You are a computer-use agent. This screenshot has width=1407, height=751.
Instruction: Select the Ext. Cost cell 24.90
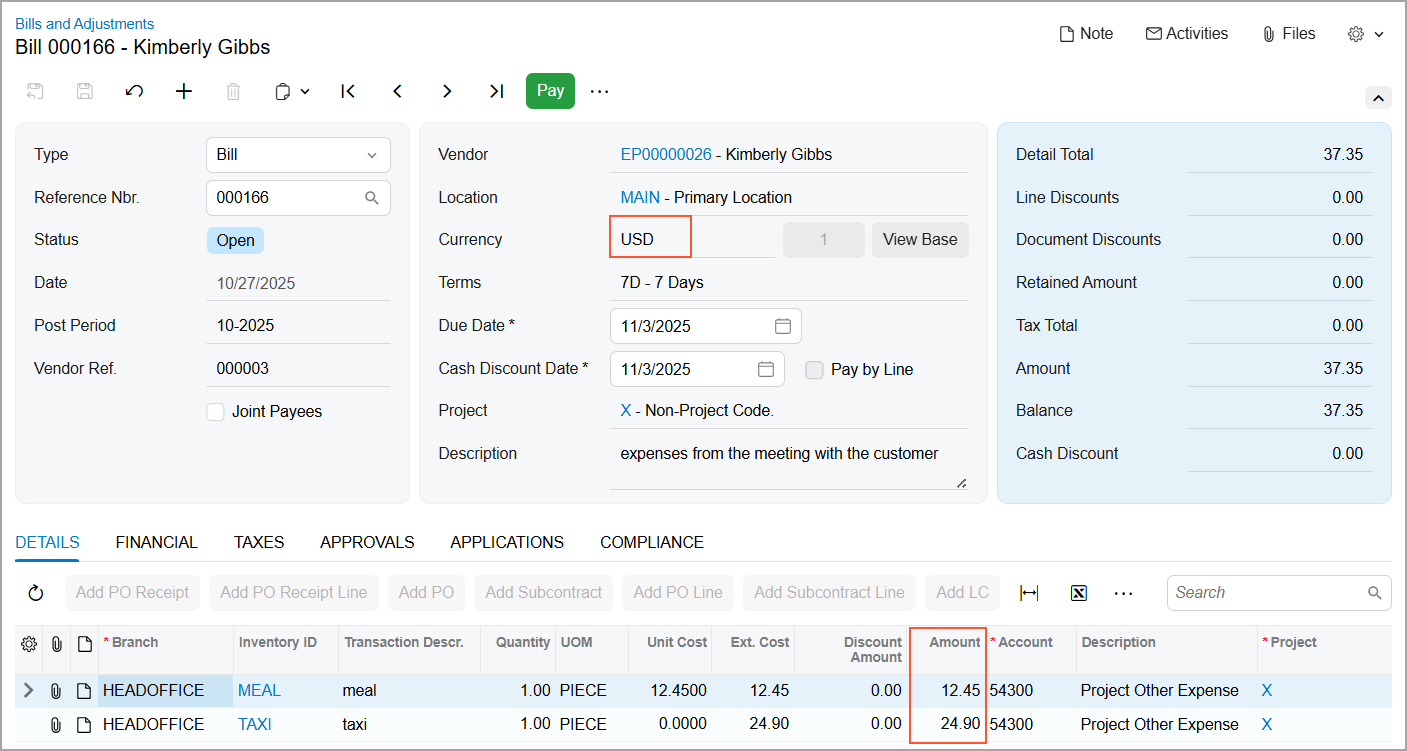753,725
